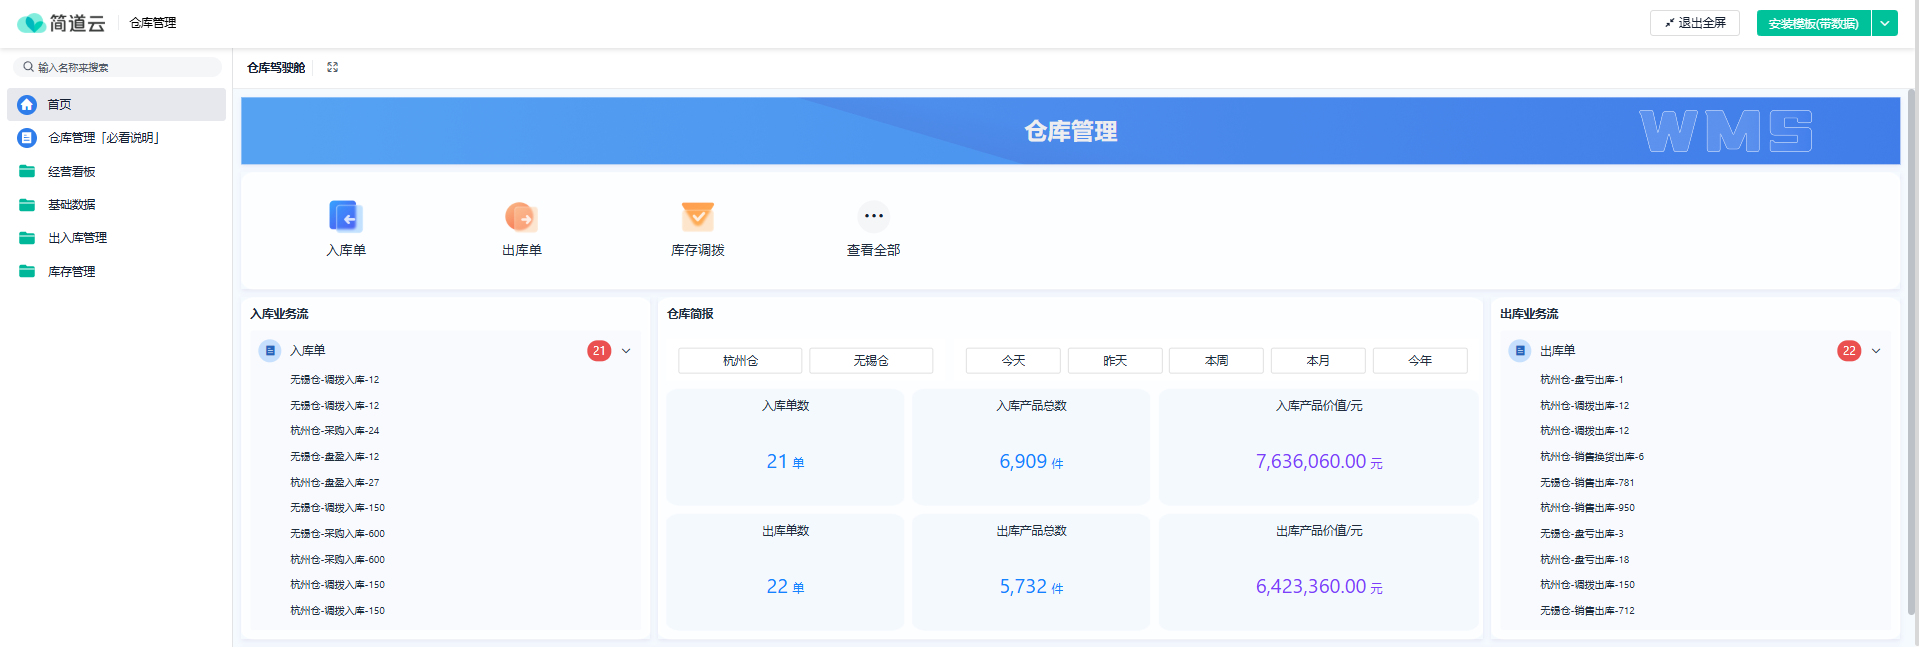
Task: Open the 出库单 shortcut icon
Action: tap(521, 216)
